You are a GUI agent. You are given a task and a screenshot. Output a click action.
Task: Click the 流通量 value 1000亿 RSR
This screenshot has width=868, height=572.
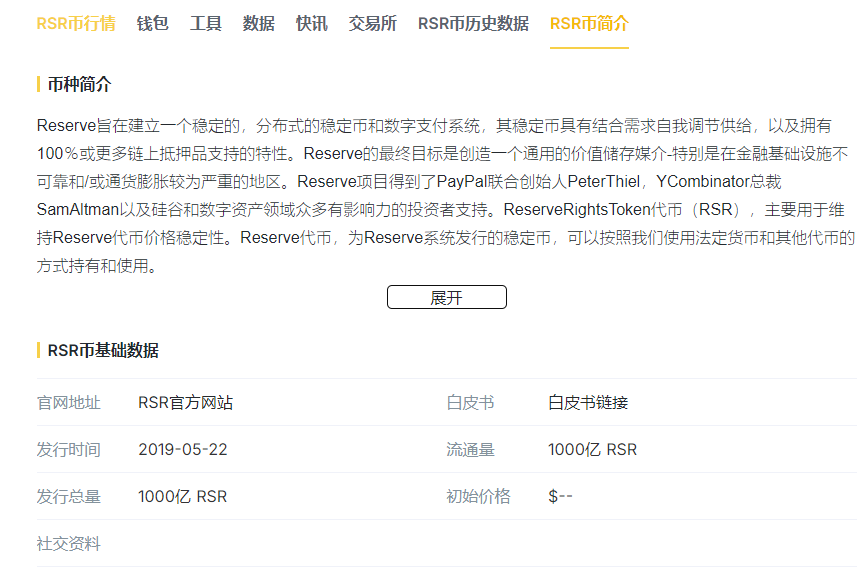click(x=592, y=450)
